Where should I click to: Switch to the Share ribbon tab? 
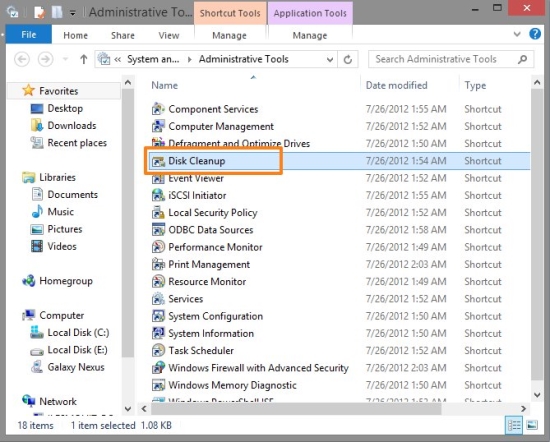[x=123, y=35]
